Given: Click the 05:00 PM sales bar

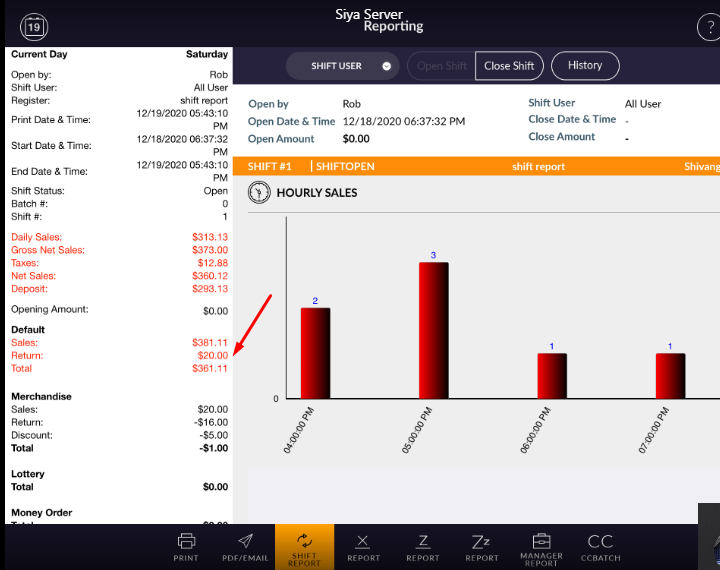Looking at the screenshot, I should (x=433, y=330).
